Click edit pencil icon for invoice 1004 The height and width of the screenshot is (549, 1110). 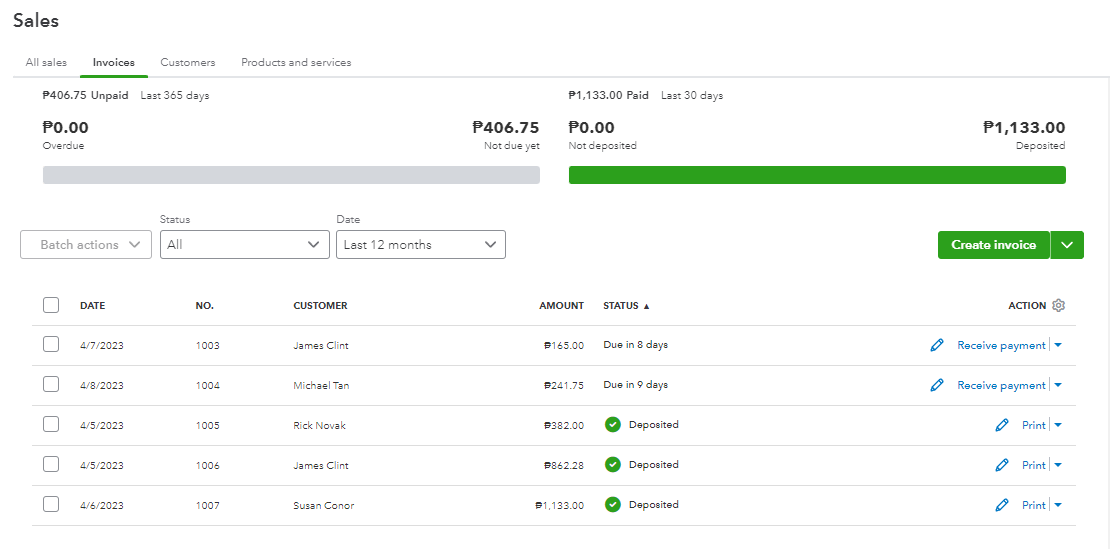click(937, 385)
